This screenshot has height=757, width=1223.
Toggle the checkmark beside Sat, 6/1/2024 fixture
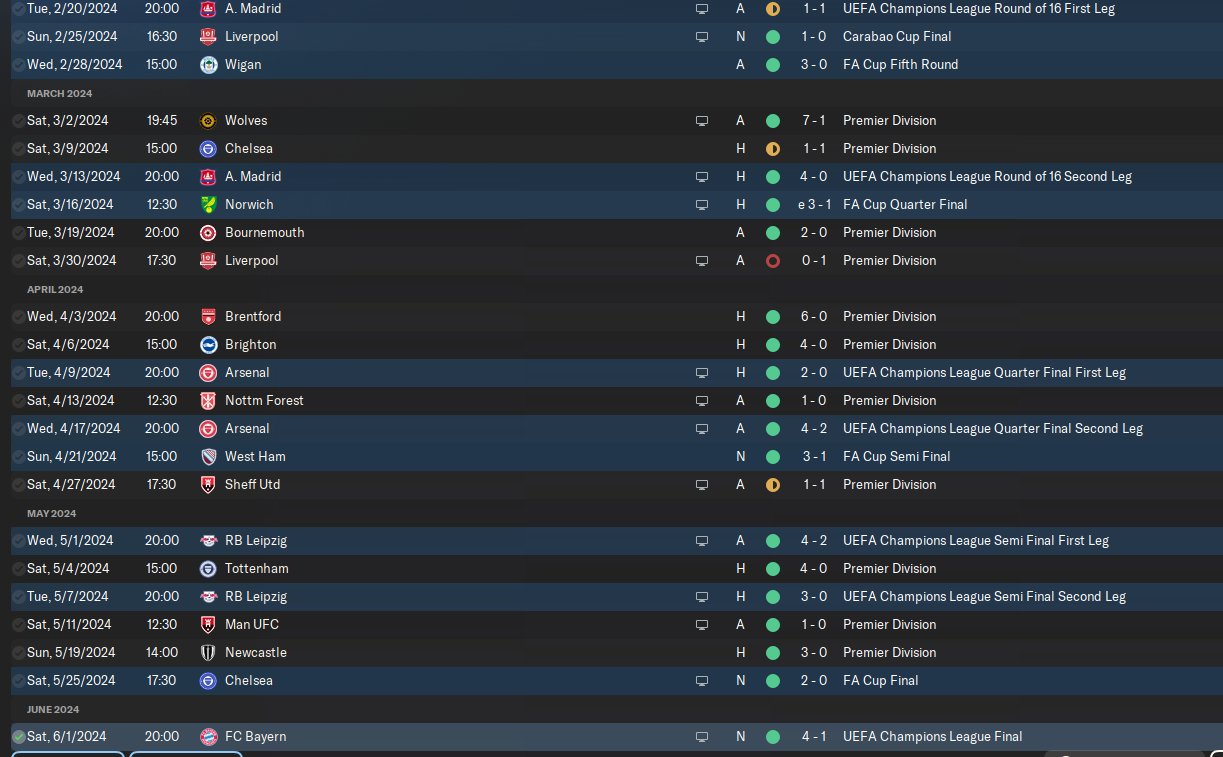pyautogui.click(x=18, y=737)
